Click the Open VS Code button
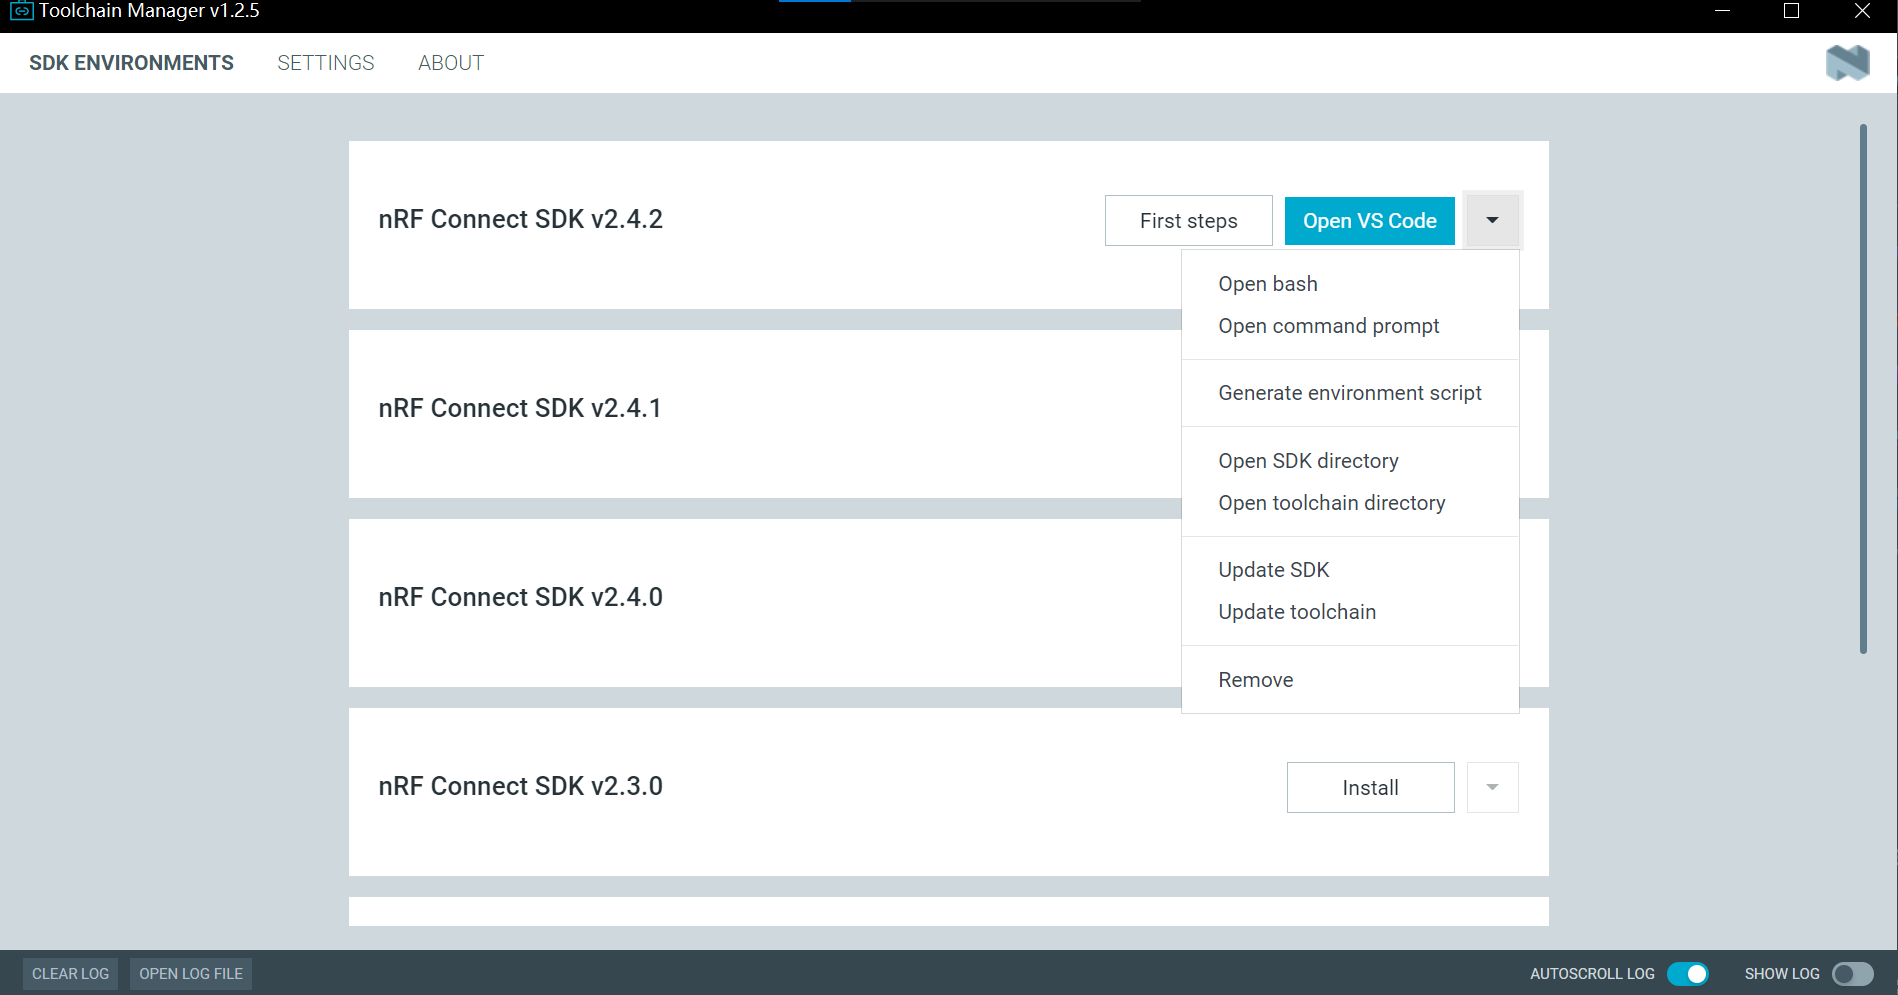 coord(1370,220)
